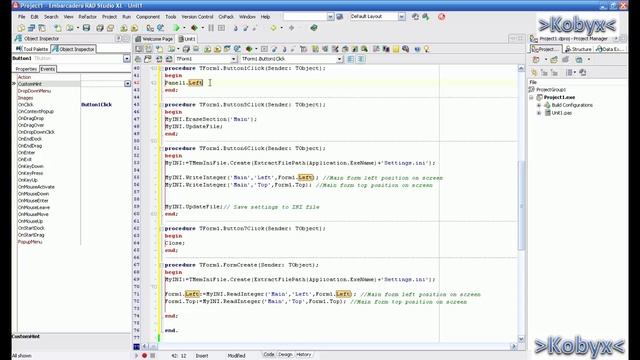Screen dimensions: 640x360
Task: Click the Project Manager title bar icon
Action: (533, 38)
